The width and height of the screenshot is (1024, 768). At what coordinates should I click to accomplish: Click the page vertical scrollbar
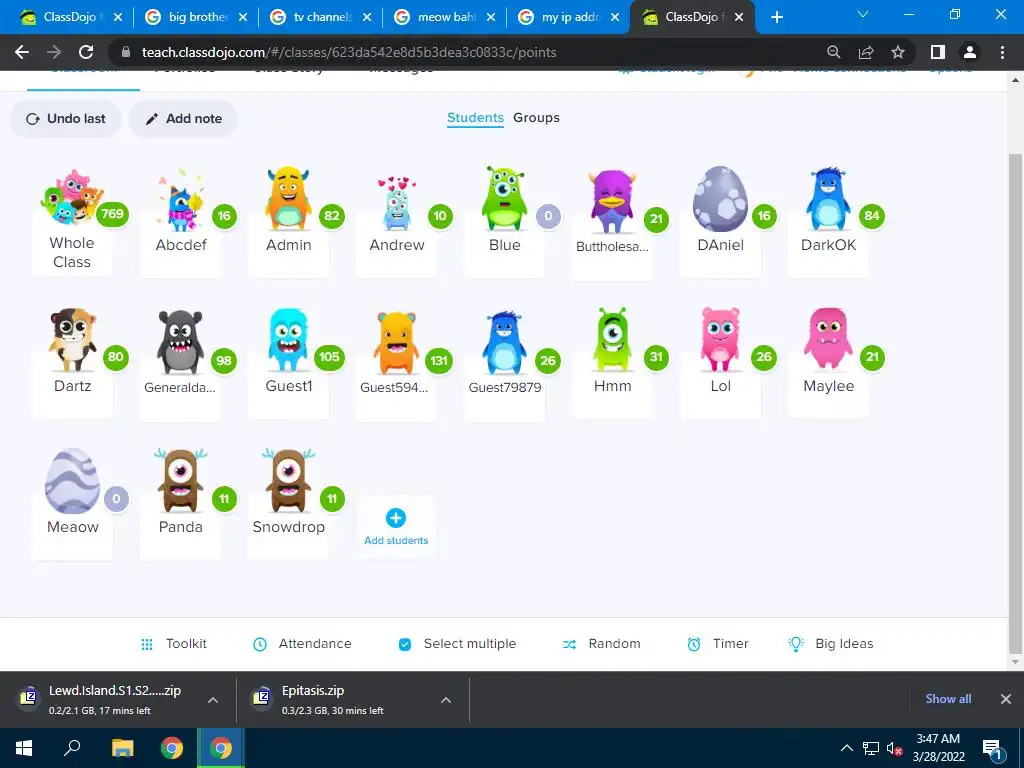pyautogui.click(x=1014, y=403)
